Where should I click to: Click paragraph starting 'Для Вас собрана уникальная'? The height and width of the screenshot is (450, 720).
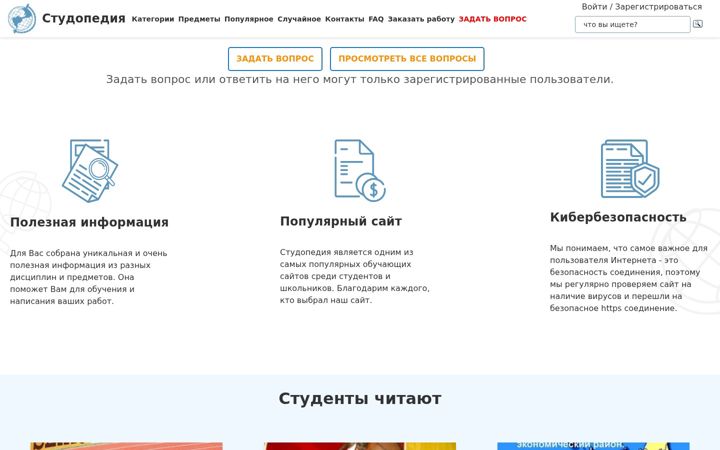(89, 277)
